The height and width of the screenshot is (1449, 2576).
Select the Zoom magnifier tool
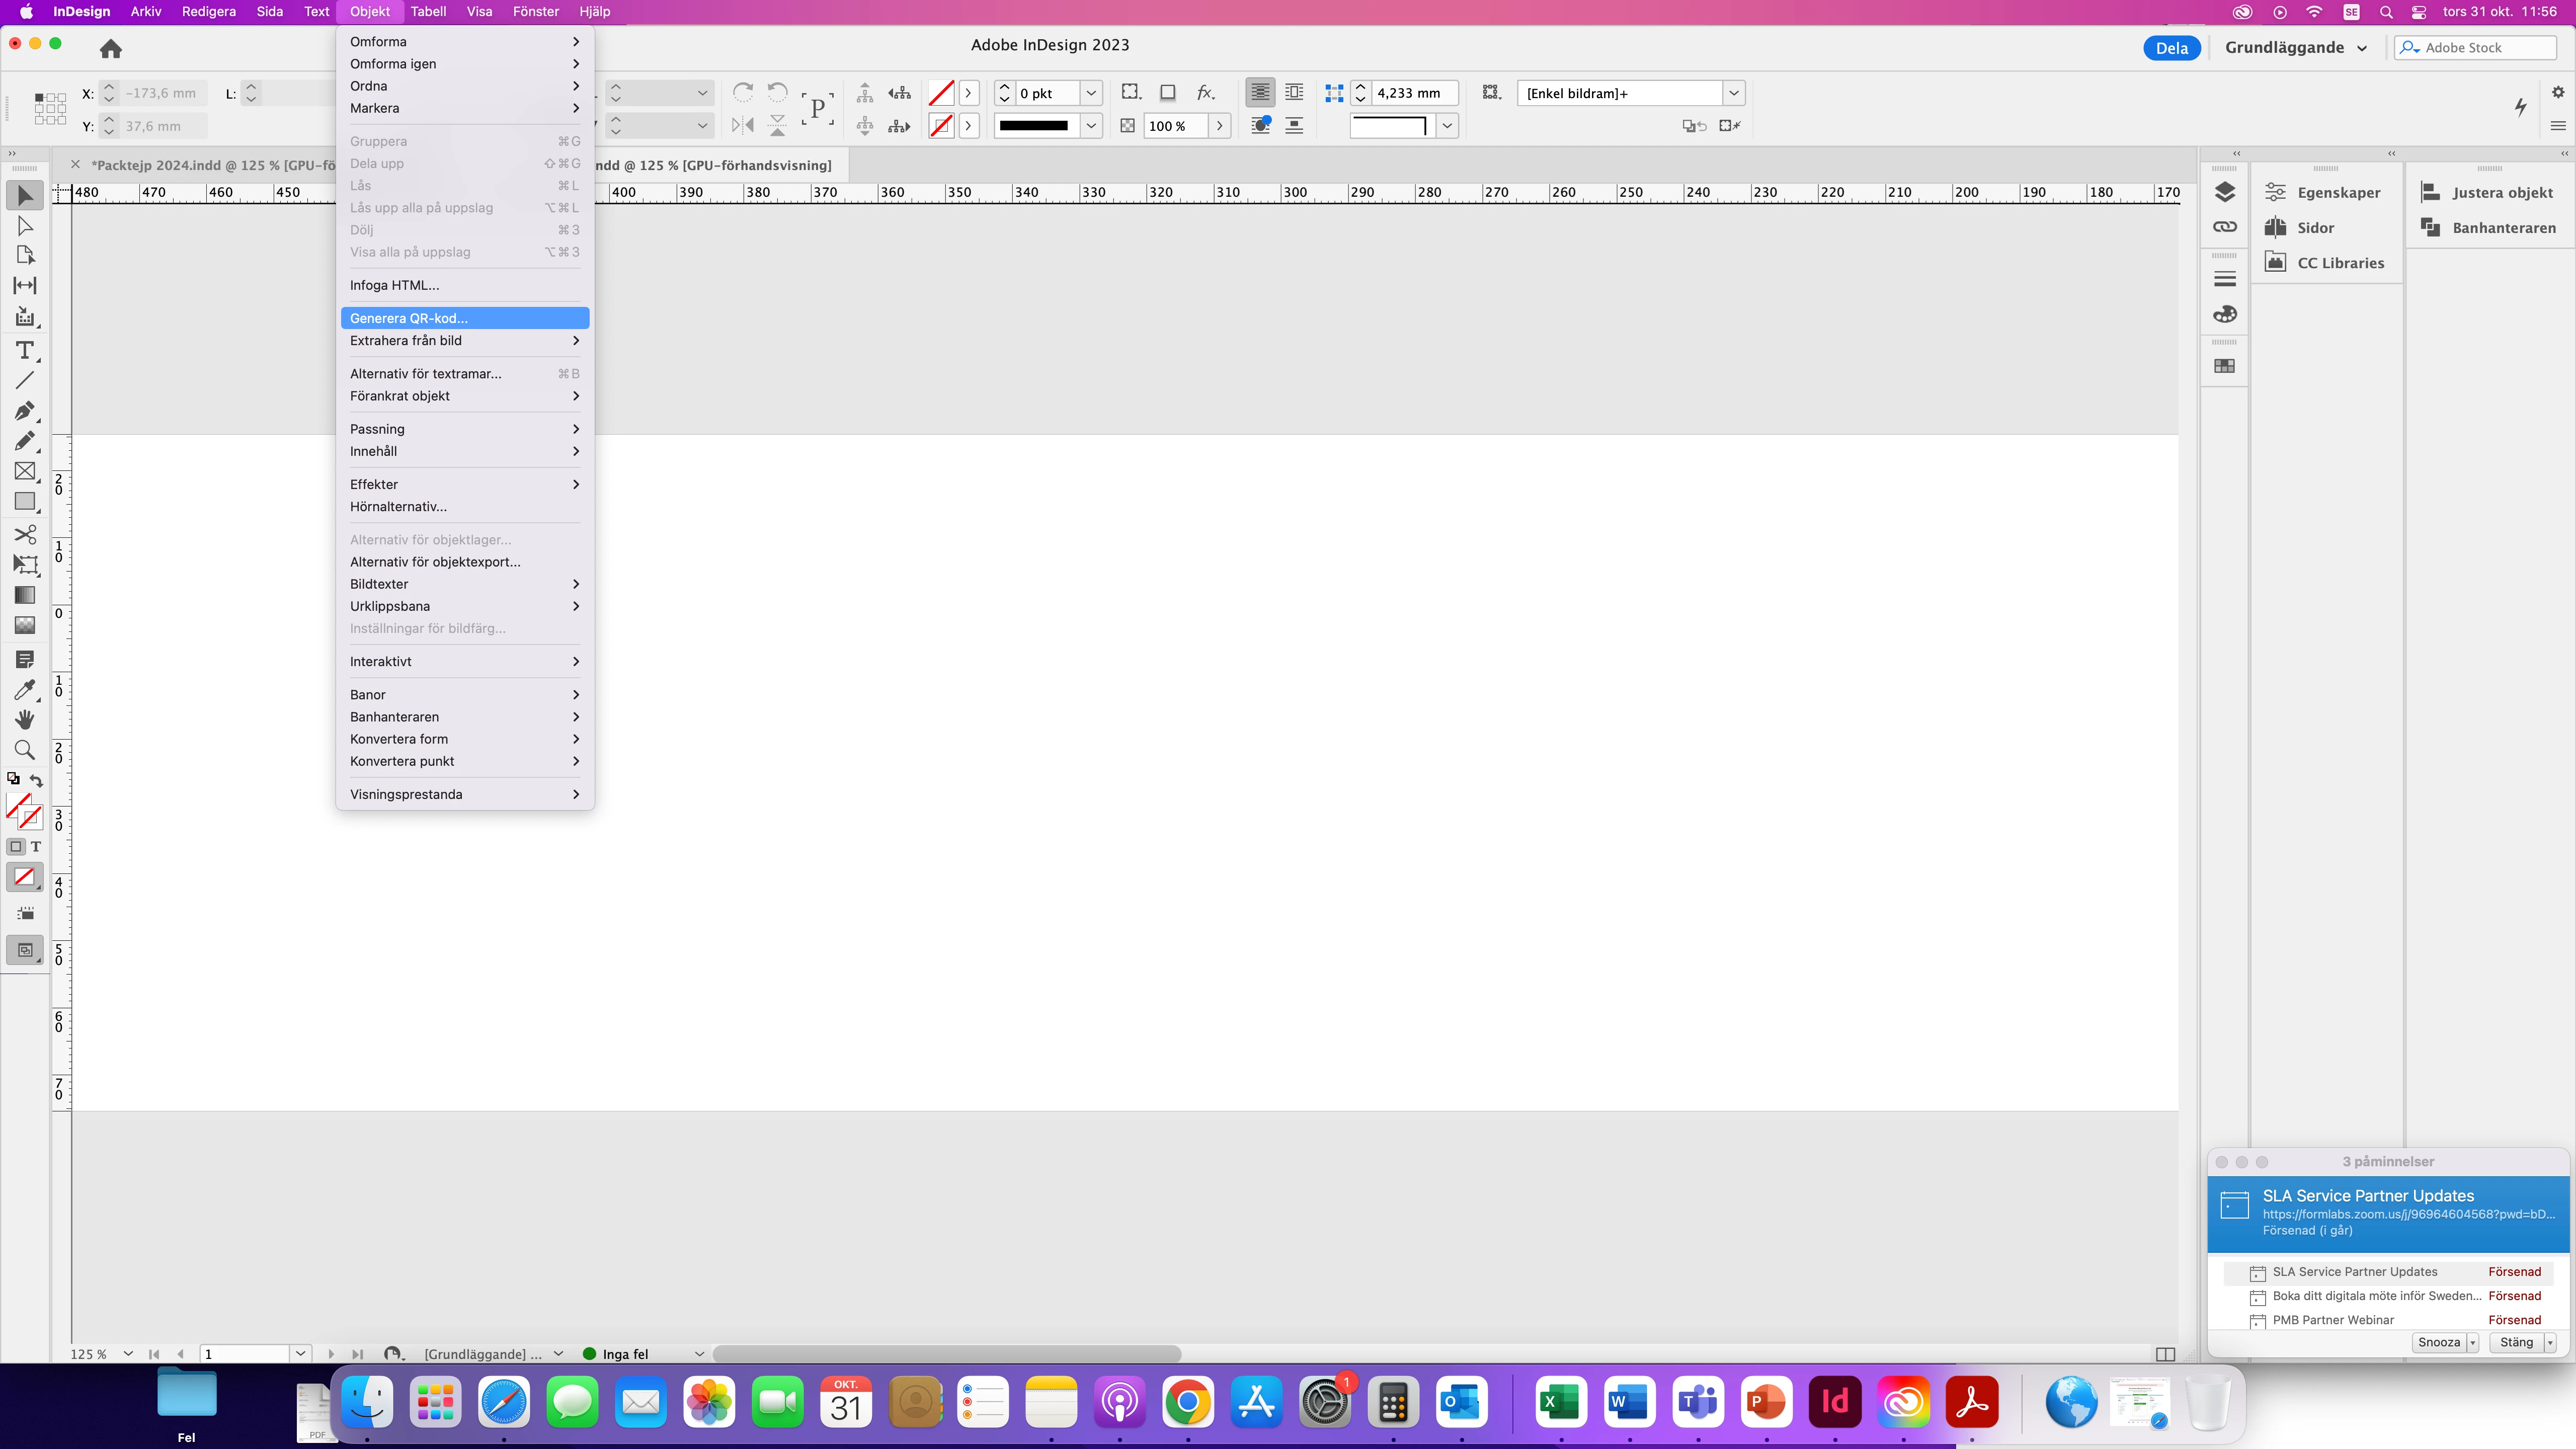[24, 750]
